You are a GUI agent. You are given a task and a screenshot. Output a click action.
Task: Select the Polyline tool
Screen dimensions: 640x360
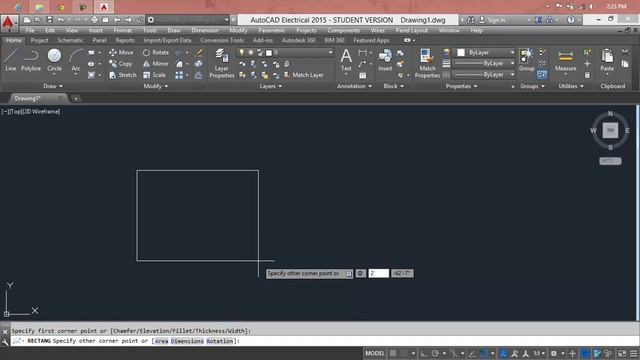[31, 60]
